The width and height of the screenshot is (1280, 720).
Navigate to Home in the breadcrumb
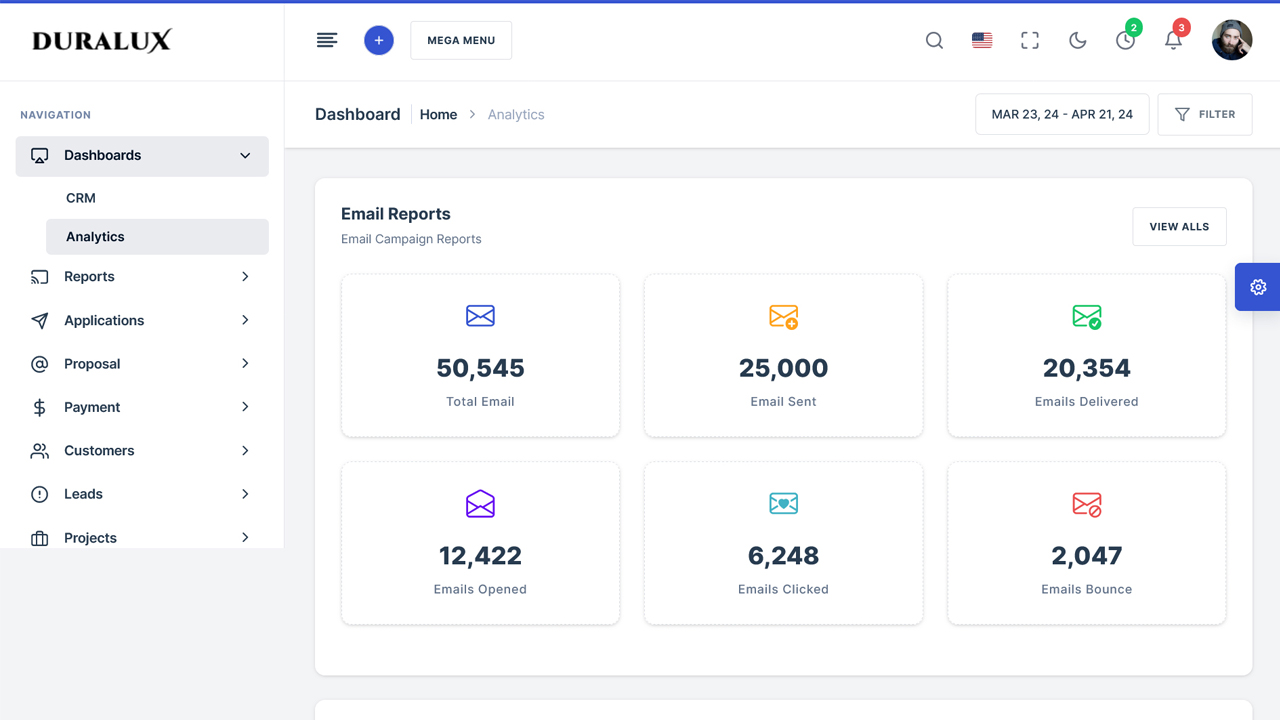point(438,114)
